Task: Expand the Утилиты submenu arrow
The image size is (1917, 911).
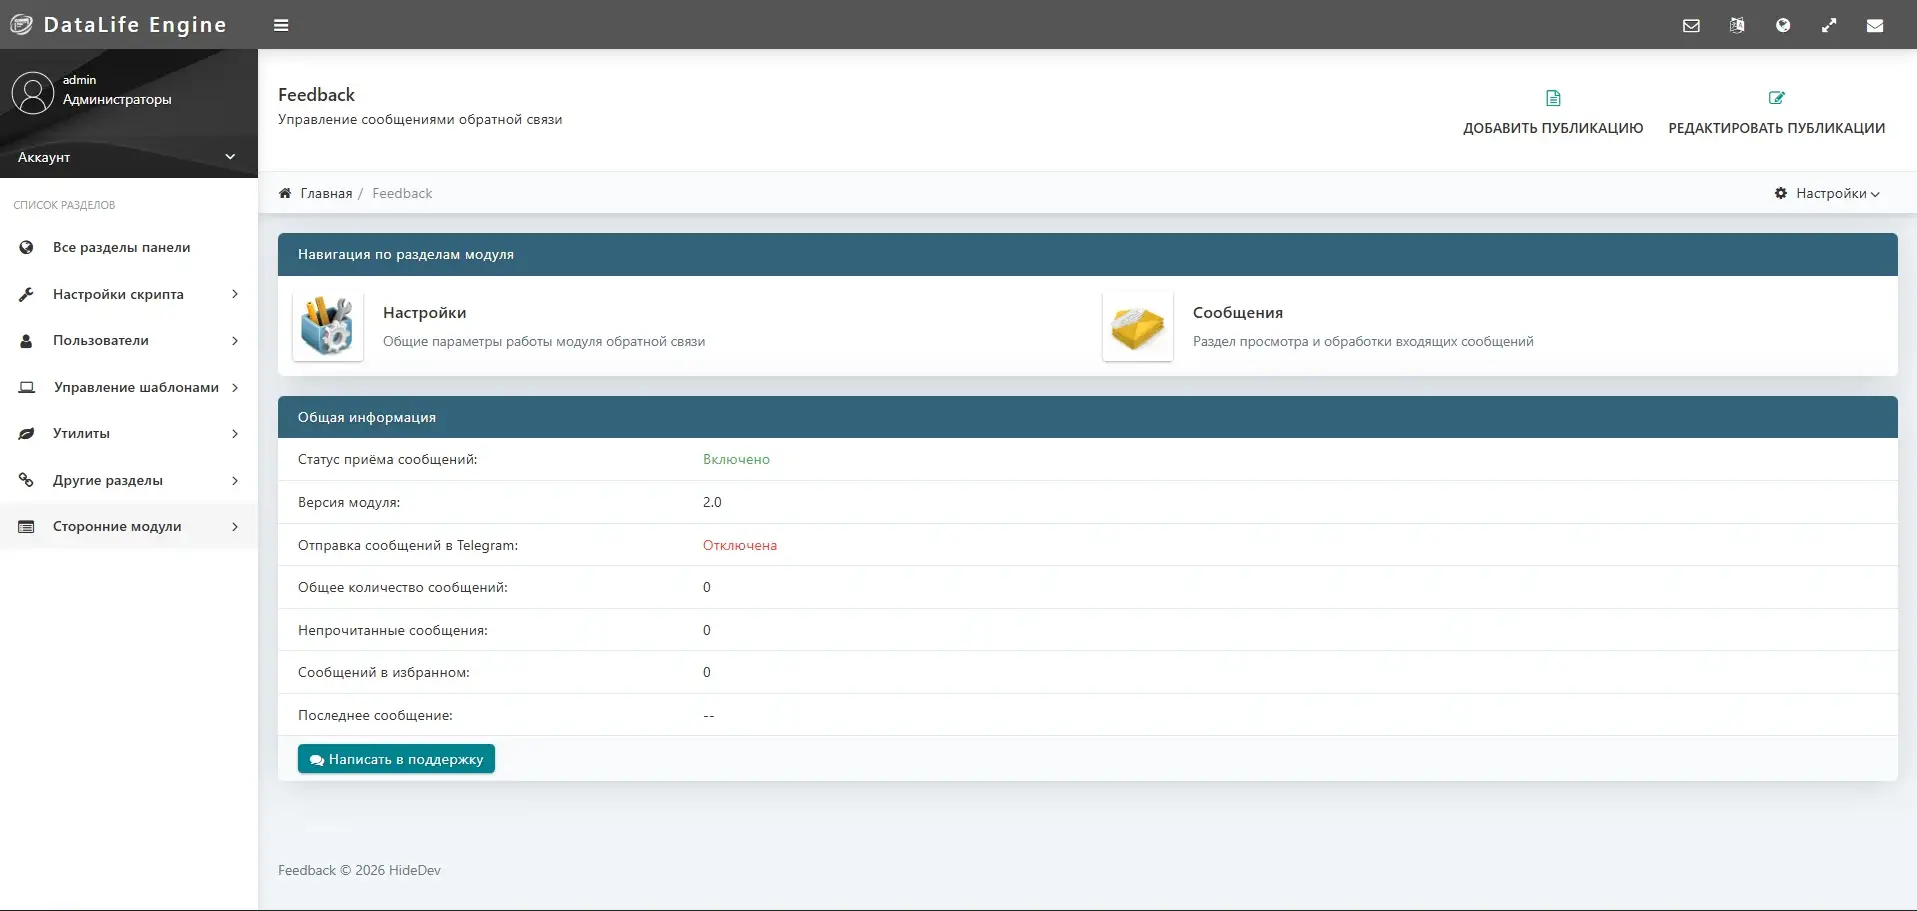Action: click(x=235, y=434)
